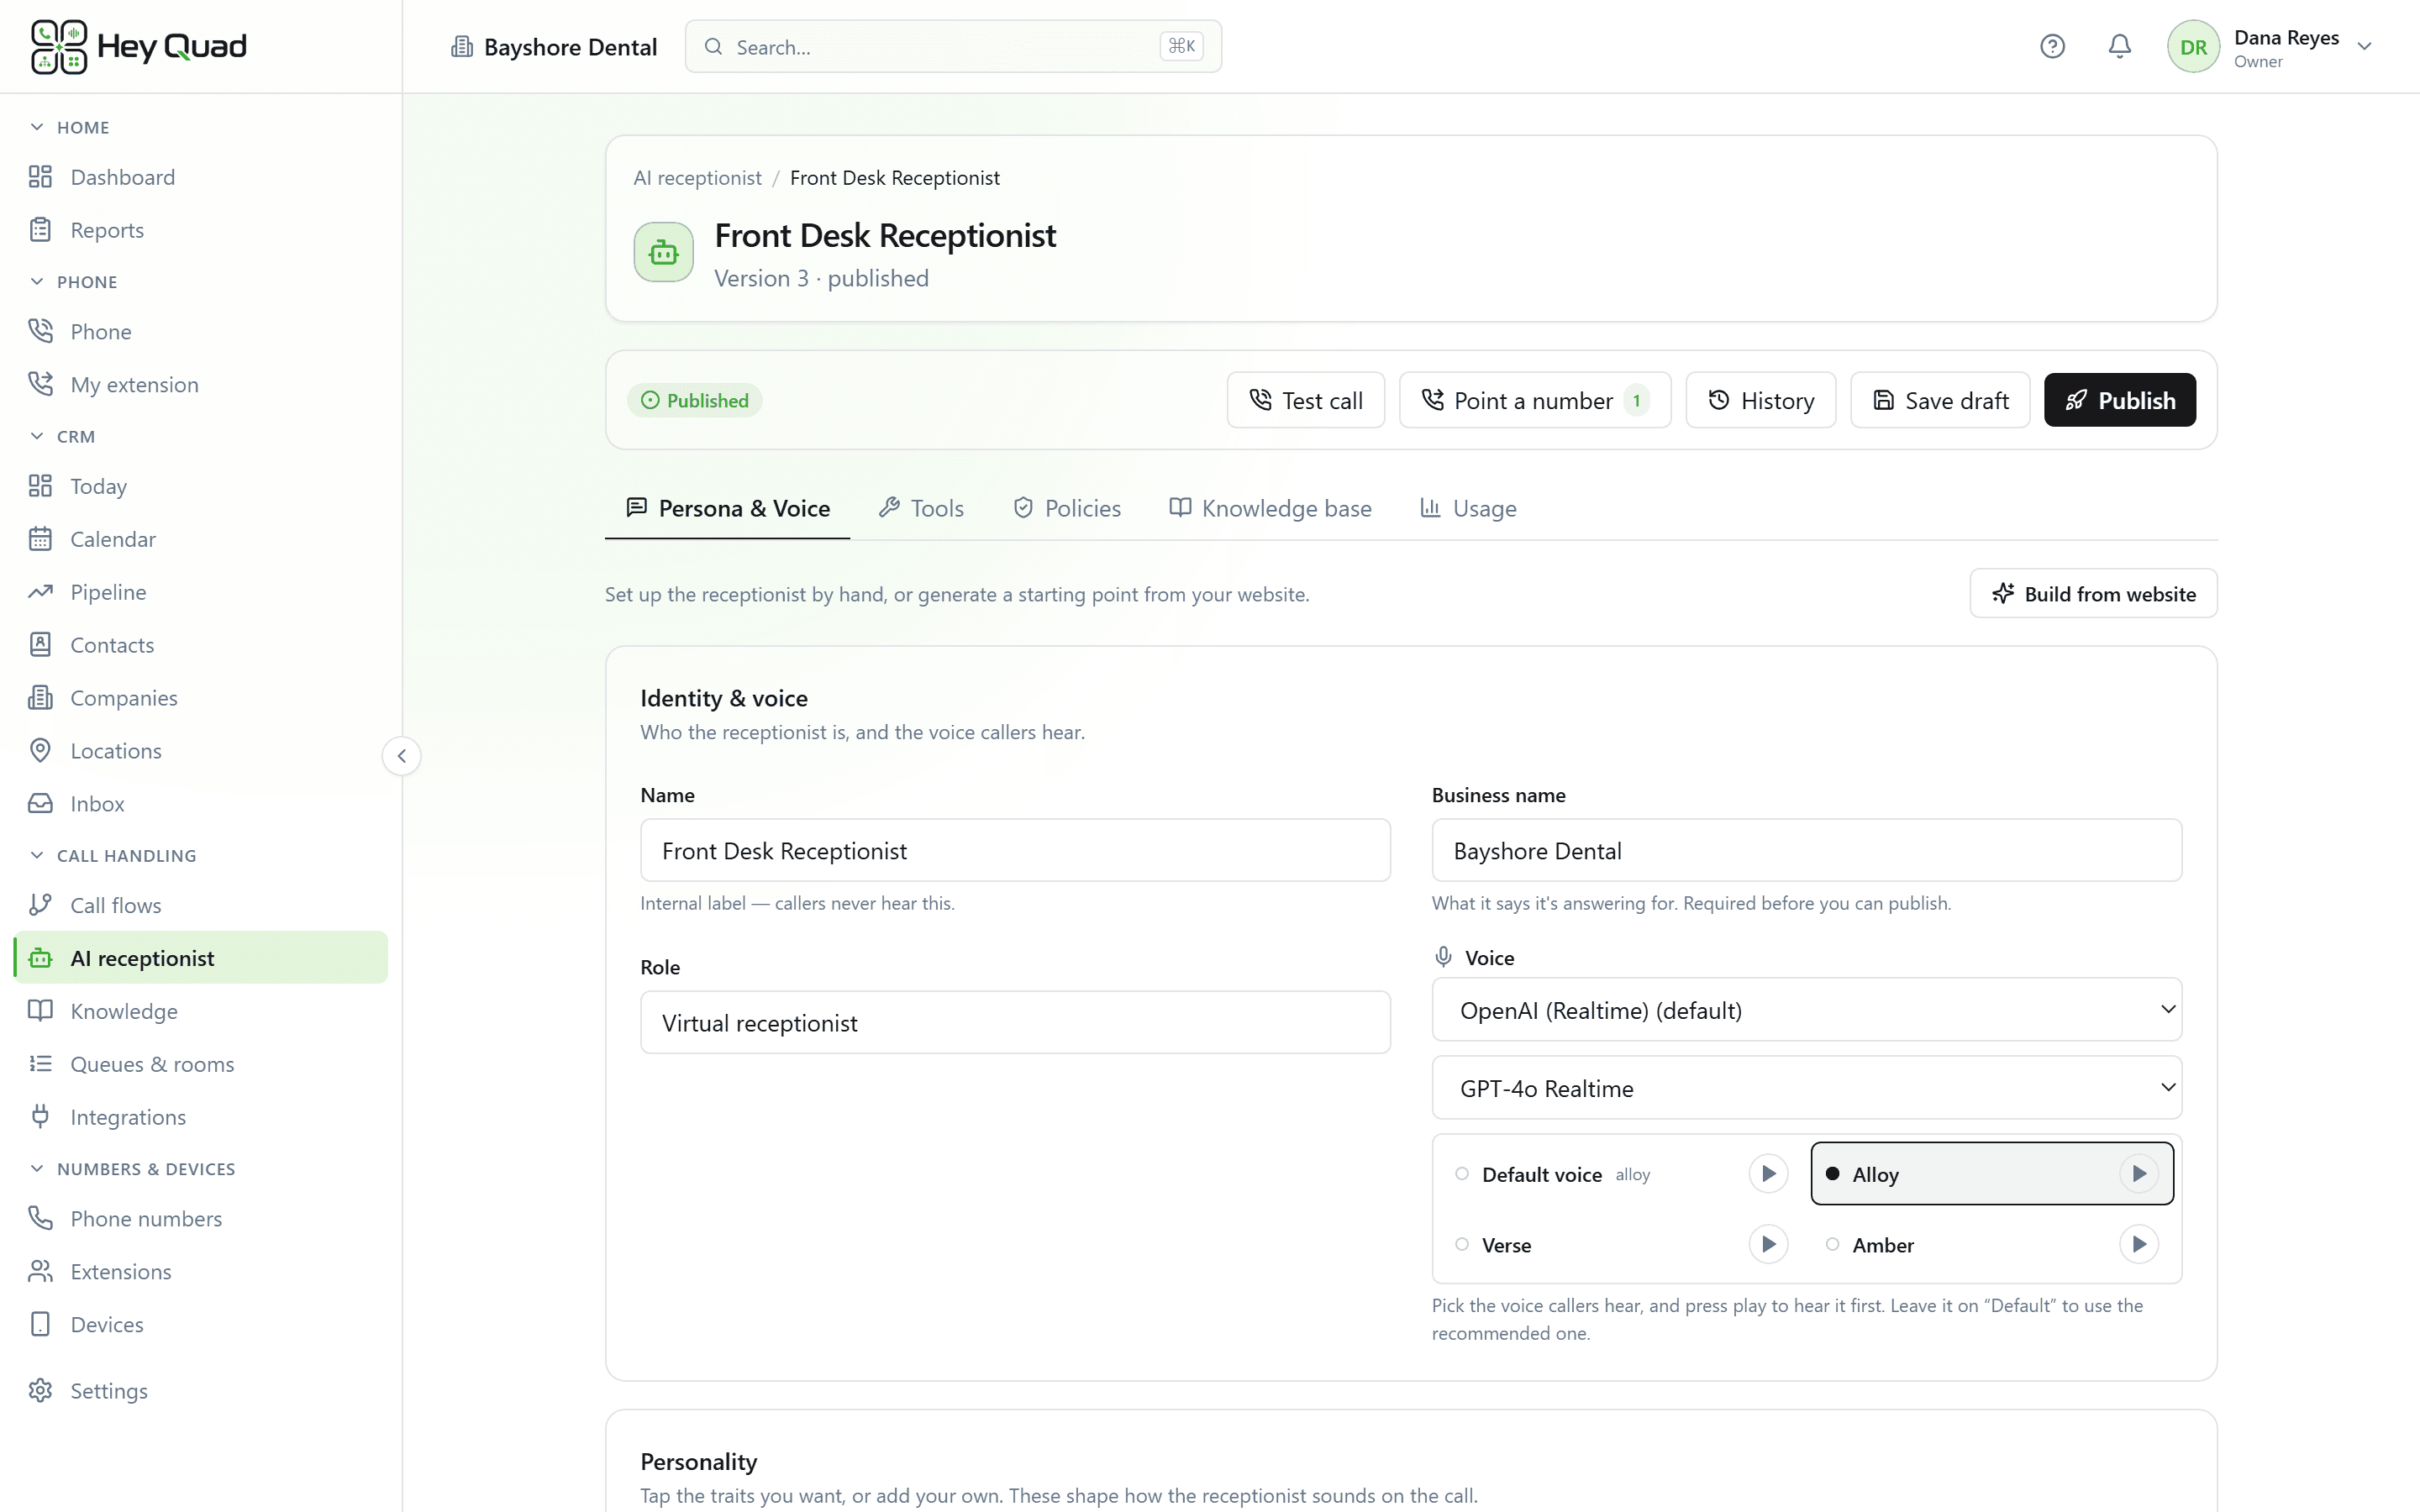Click the Role input field
This screenshot has height=1512, width=2420.
click(1015, 1023)
